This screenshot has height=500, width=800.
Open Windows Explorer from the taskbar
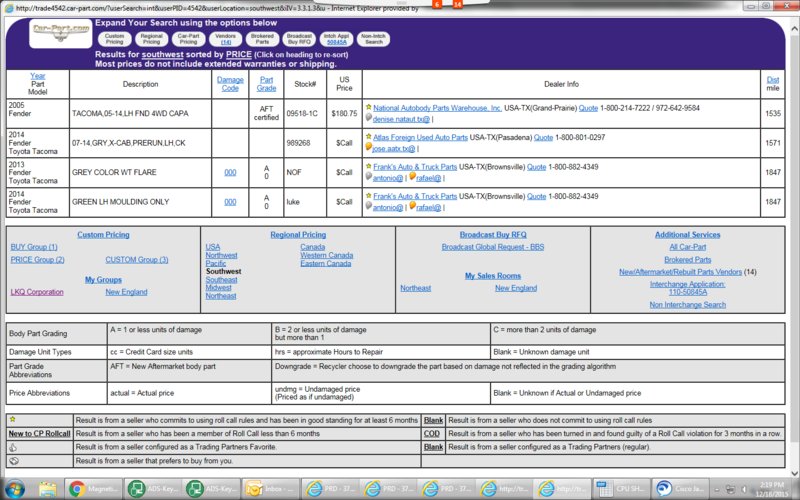(47, 489)
